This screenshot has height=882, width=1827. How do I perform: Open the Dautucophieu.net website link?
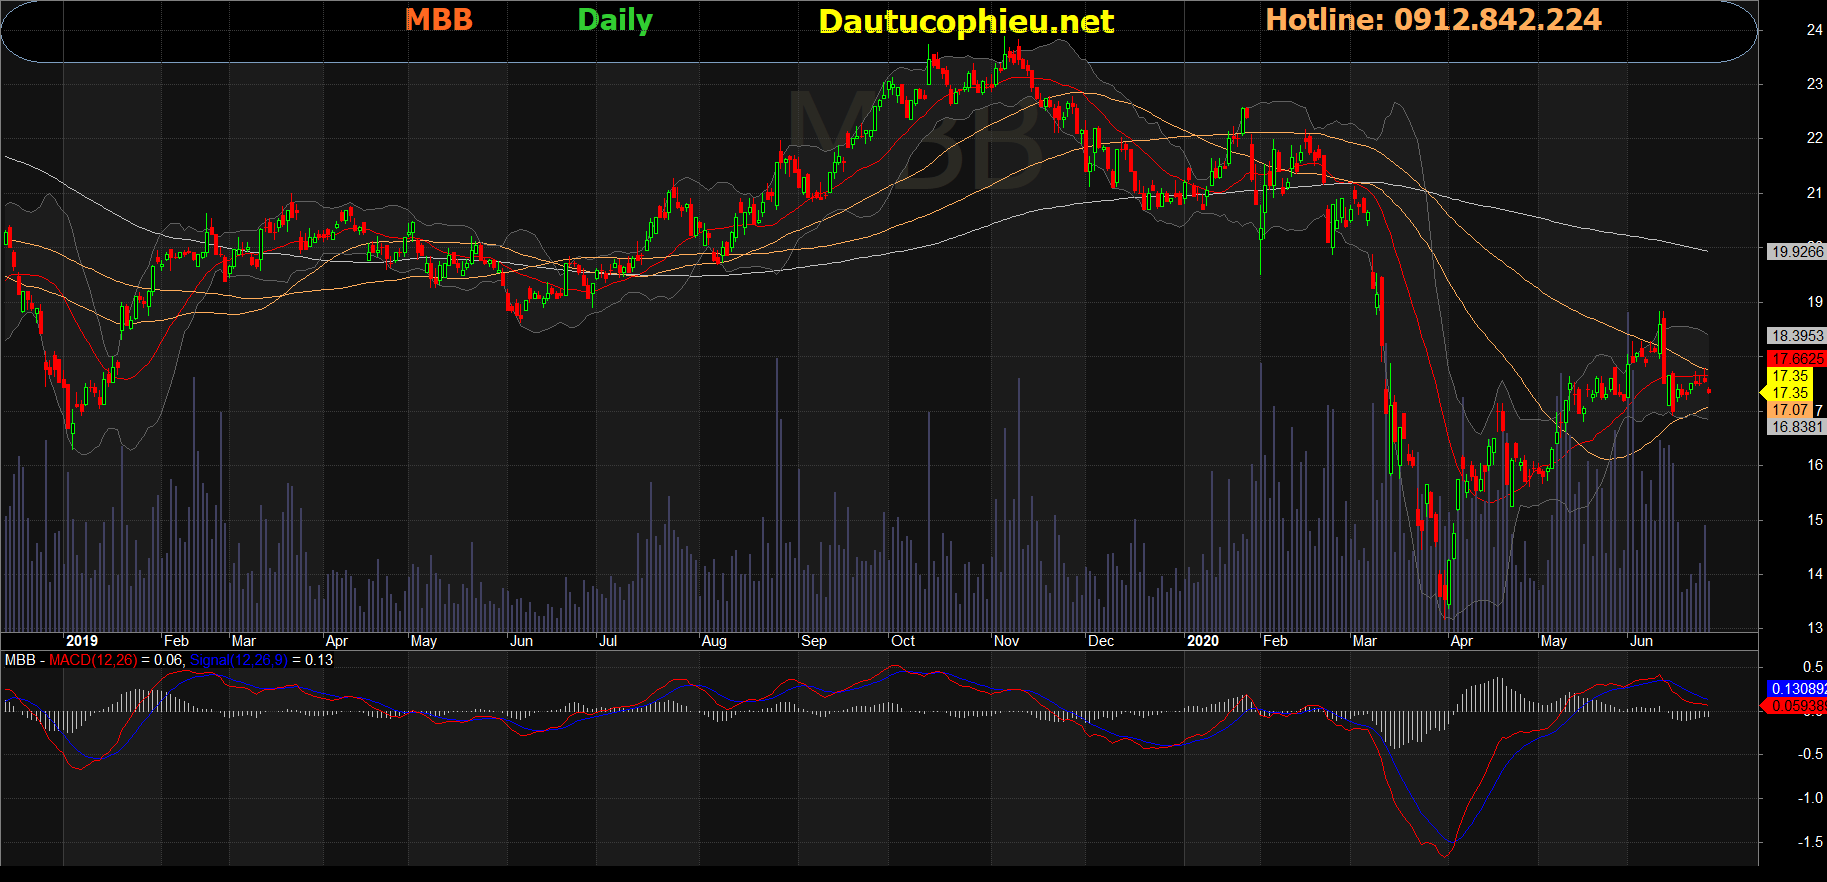pos(965,21)
